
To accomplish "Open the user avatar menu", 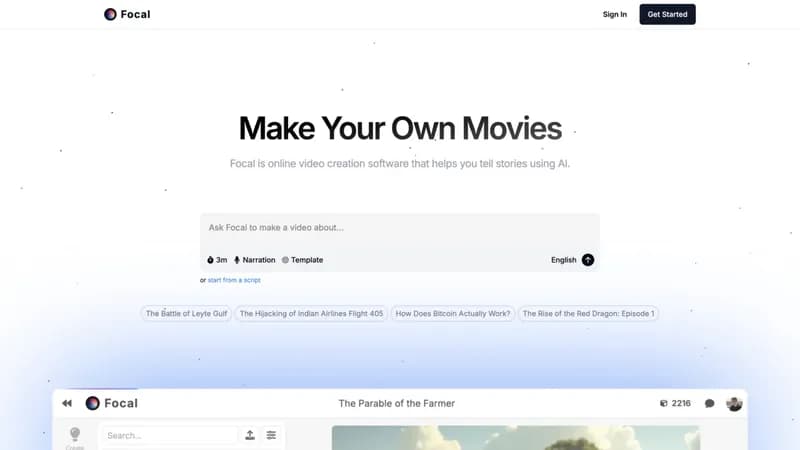I will coord(734,404).
